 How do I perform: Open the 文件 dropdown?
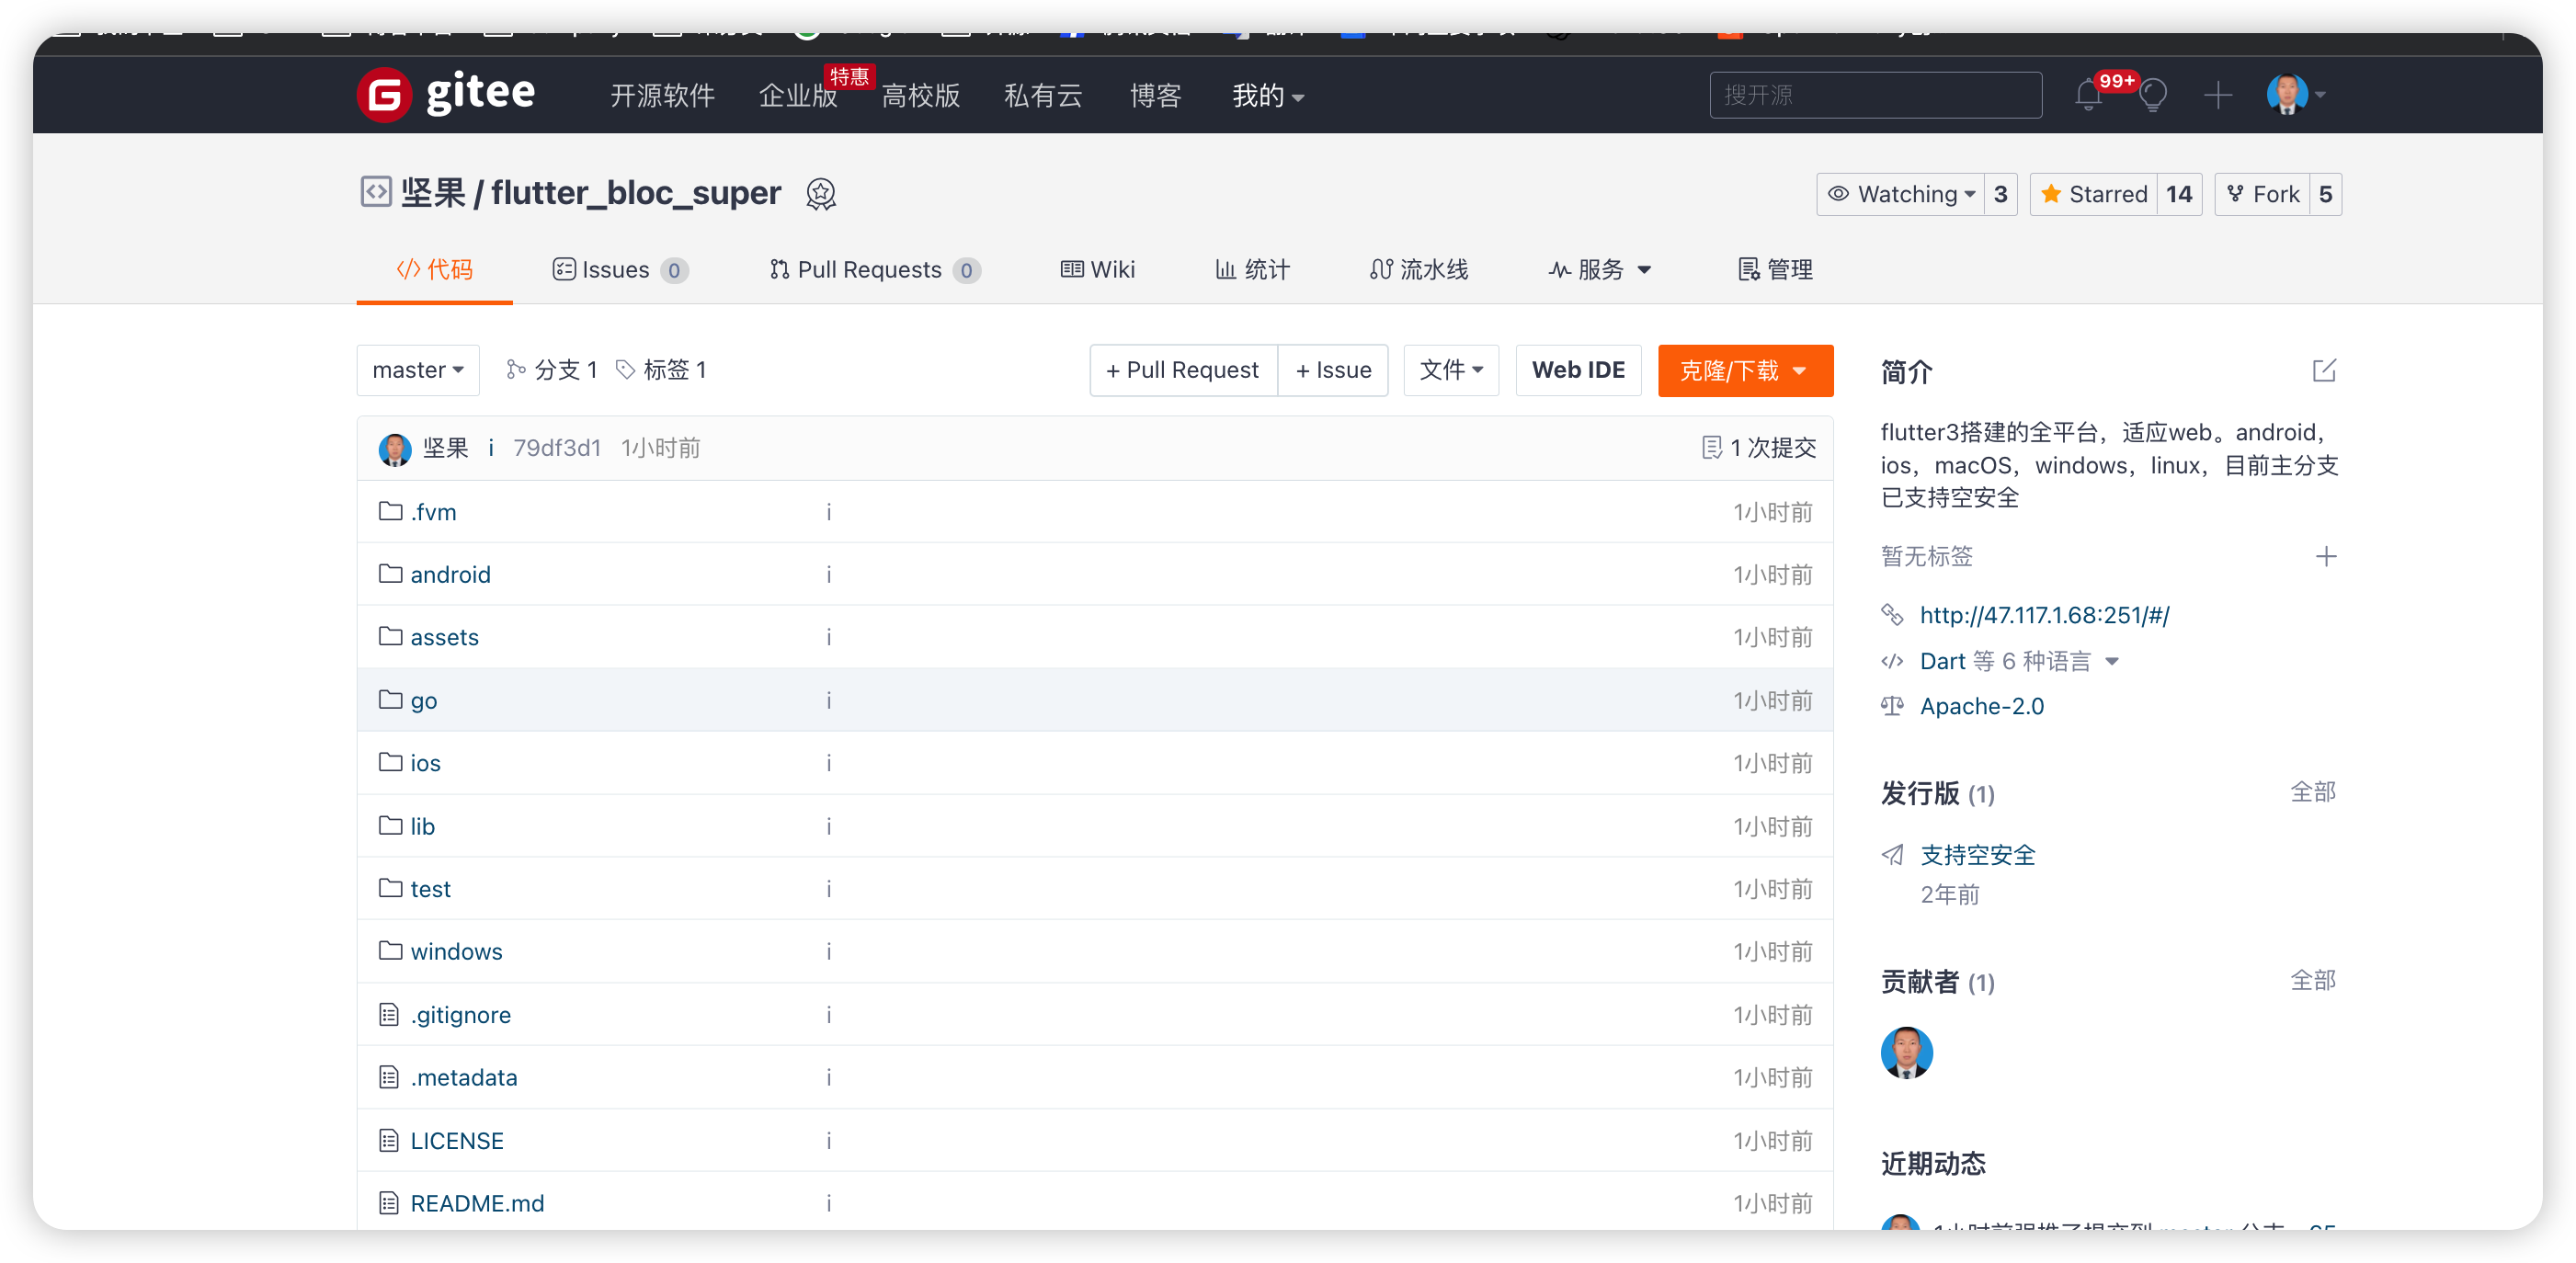click(1451, 370)
